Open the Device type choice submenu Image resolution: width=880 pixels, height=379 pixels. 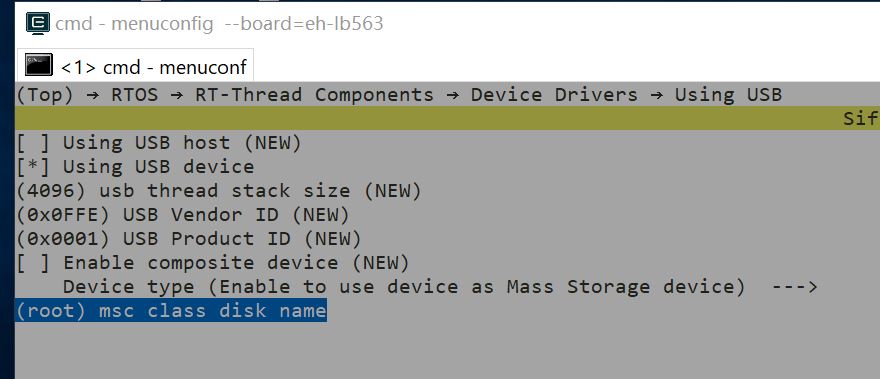[x=439, y=287]
